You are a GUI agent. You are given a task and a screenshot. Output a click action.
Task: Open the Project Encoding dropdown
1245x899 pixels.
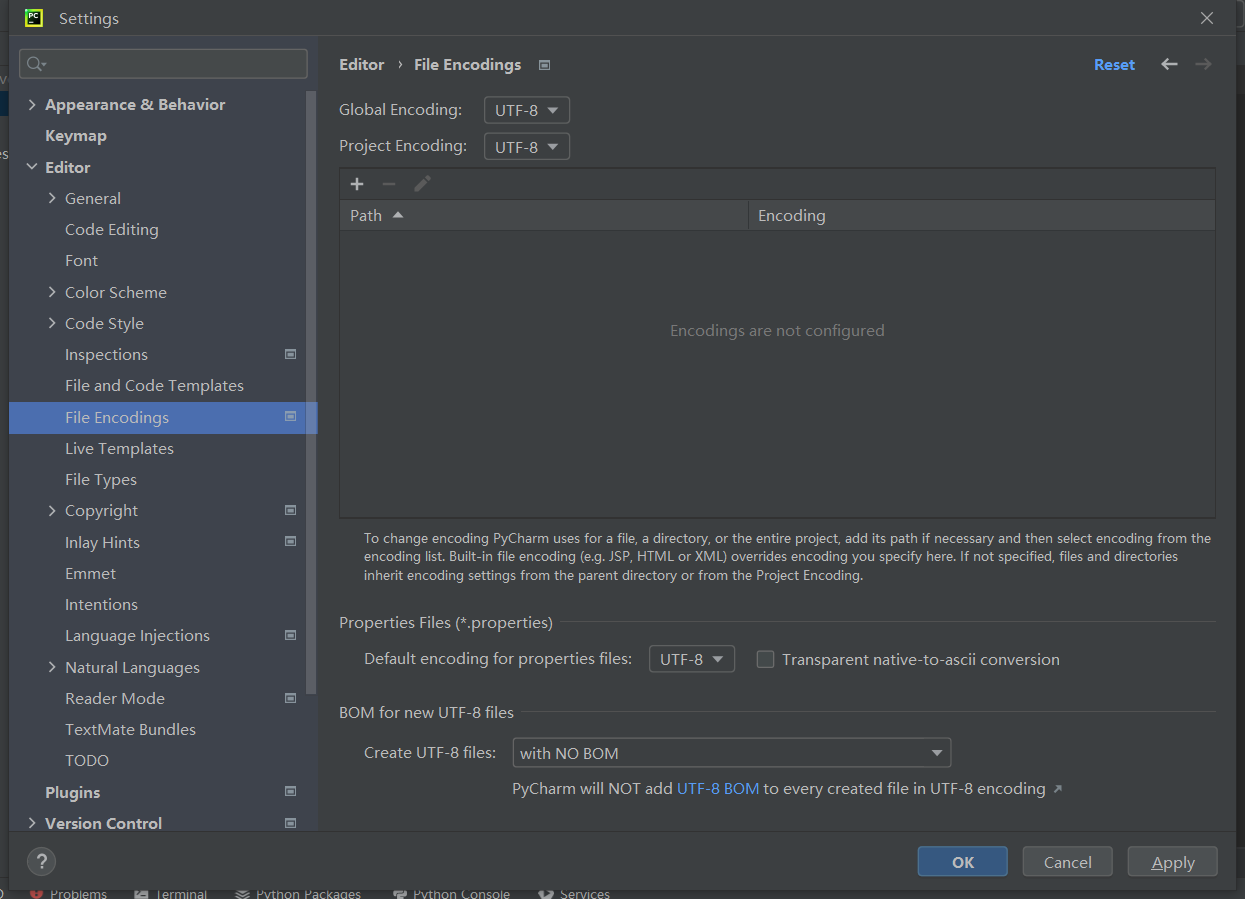(527, 147)
